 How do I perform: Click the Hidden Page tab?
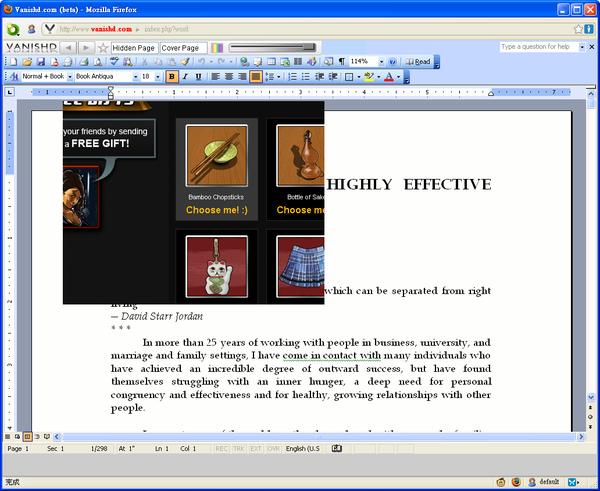(134, 48)
